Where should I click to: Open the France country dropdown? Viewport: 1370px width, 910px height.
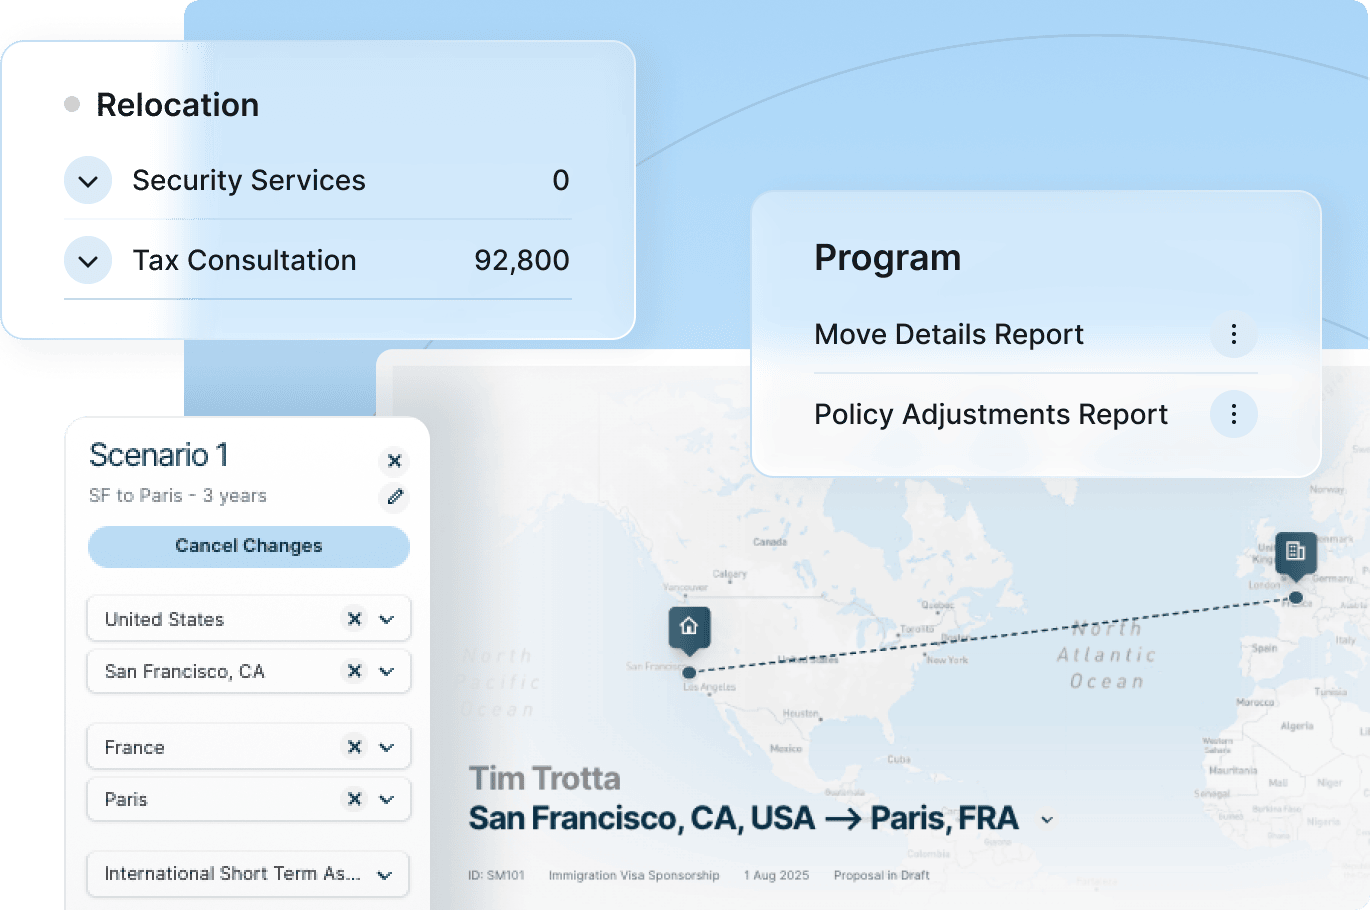click(x=387, y=747)
